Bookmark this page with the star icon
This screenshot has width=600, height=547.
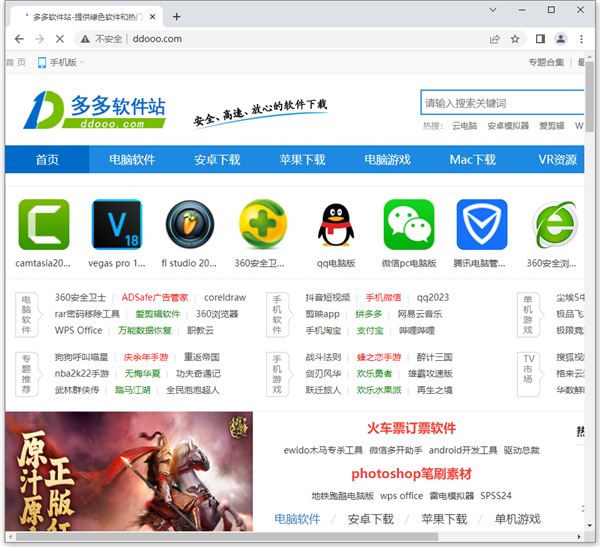(515, 39)
